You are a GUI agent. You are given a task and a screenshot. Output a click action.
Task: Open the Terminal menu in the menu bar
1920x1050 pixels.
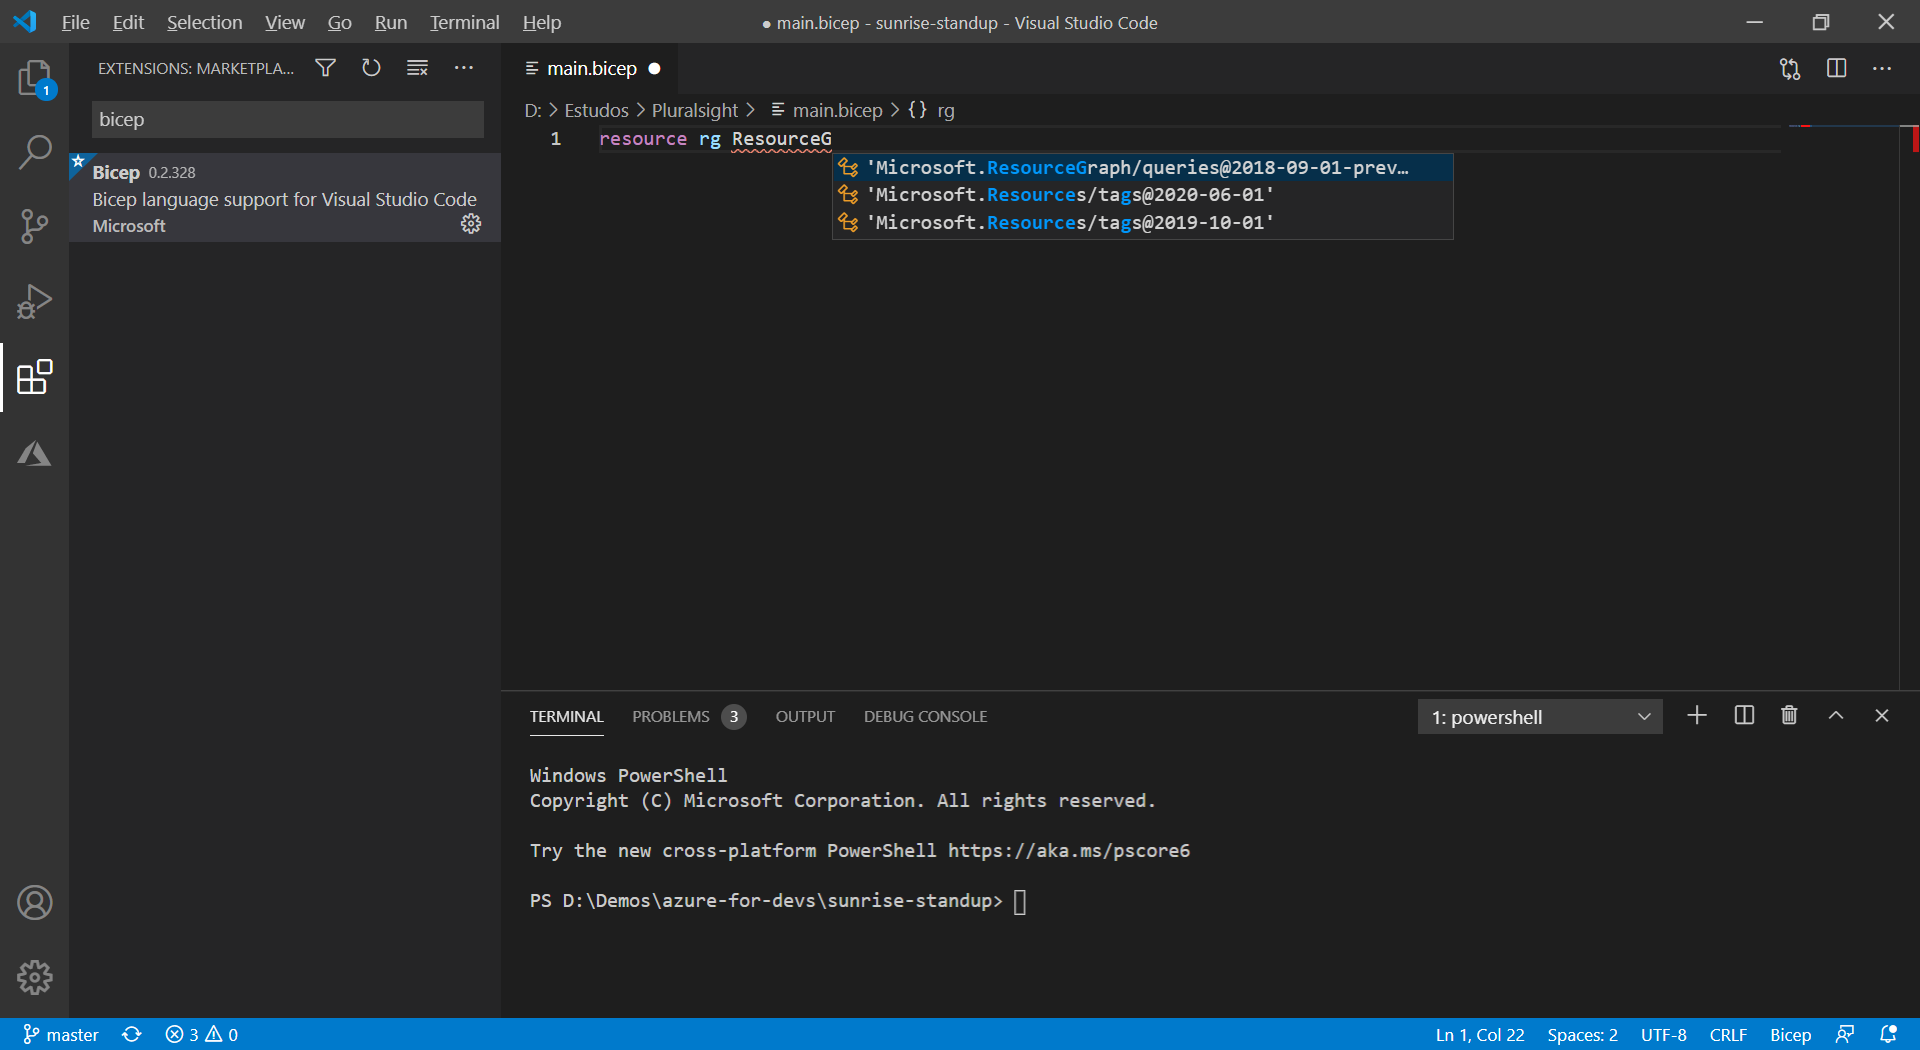tap(462, 22)
